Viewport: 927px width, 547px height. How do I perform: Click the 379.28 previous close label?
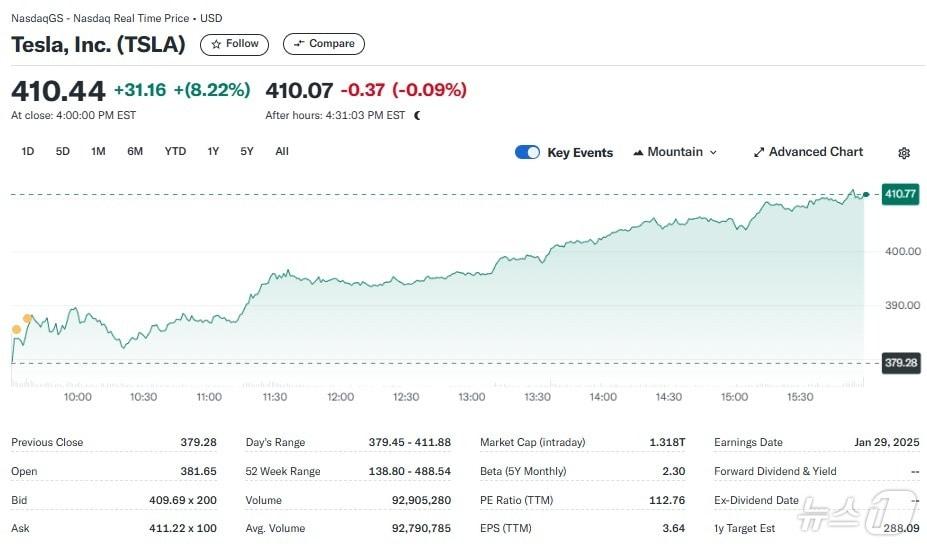[x=900, y=363]
